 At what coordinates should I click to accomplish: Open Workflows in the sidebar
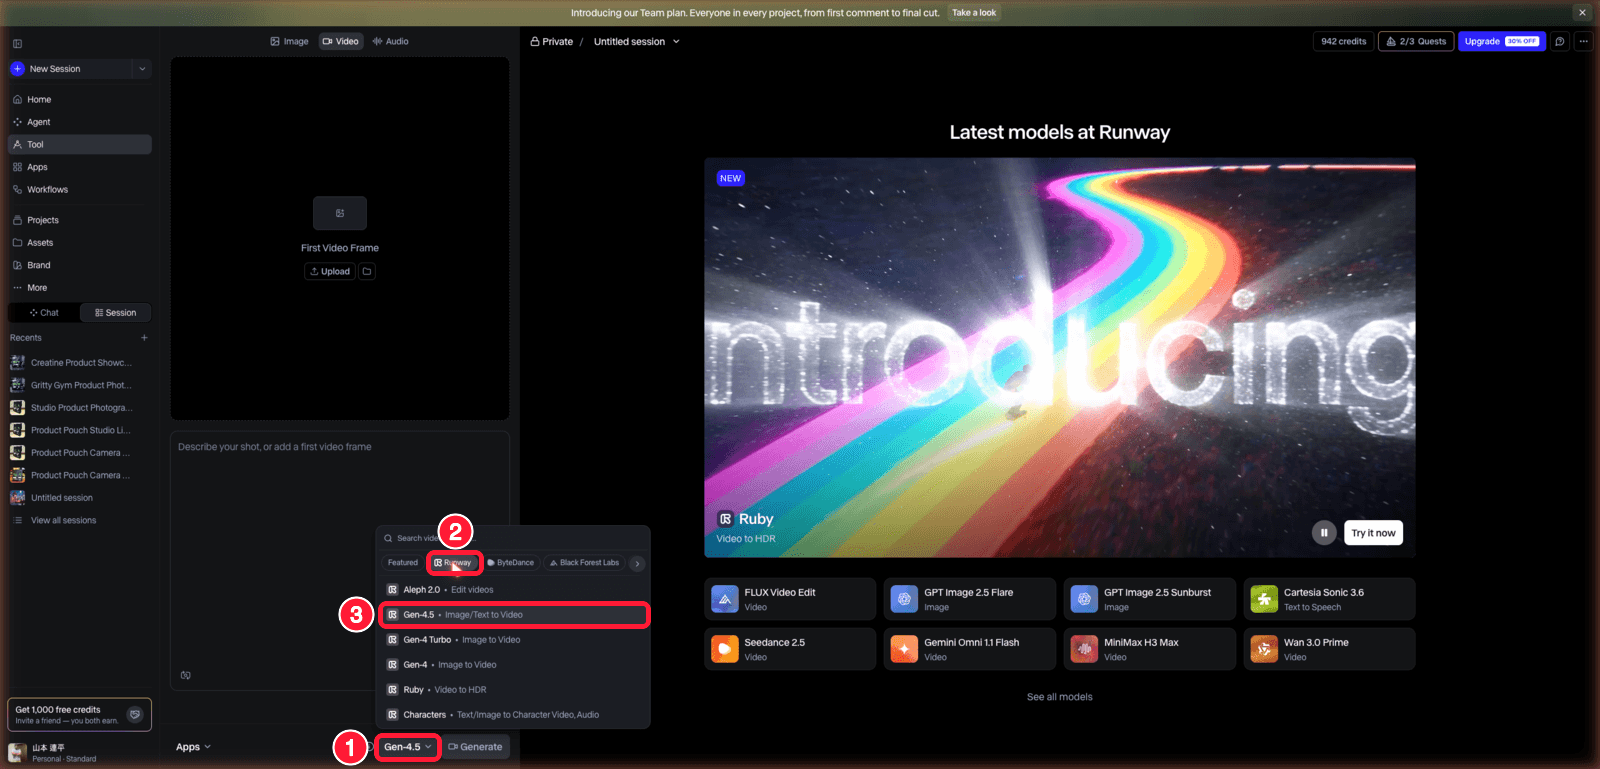[x=80, y=190]
